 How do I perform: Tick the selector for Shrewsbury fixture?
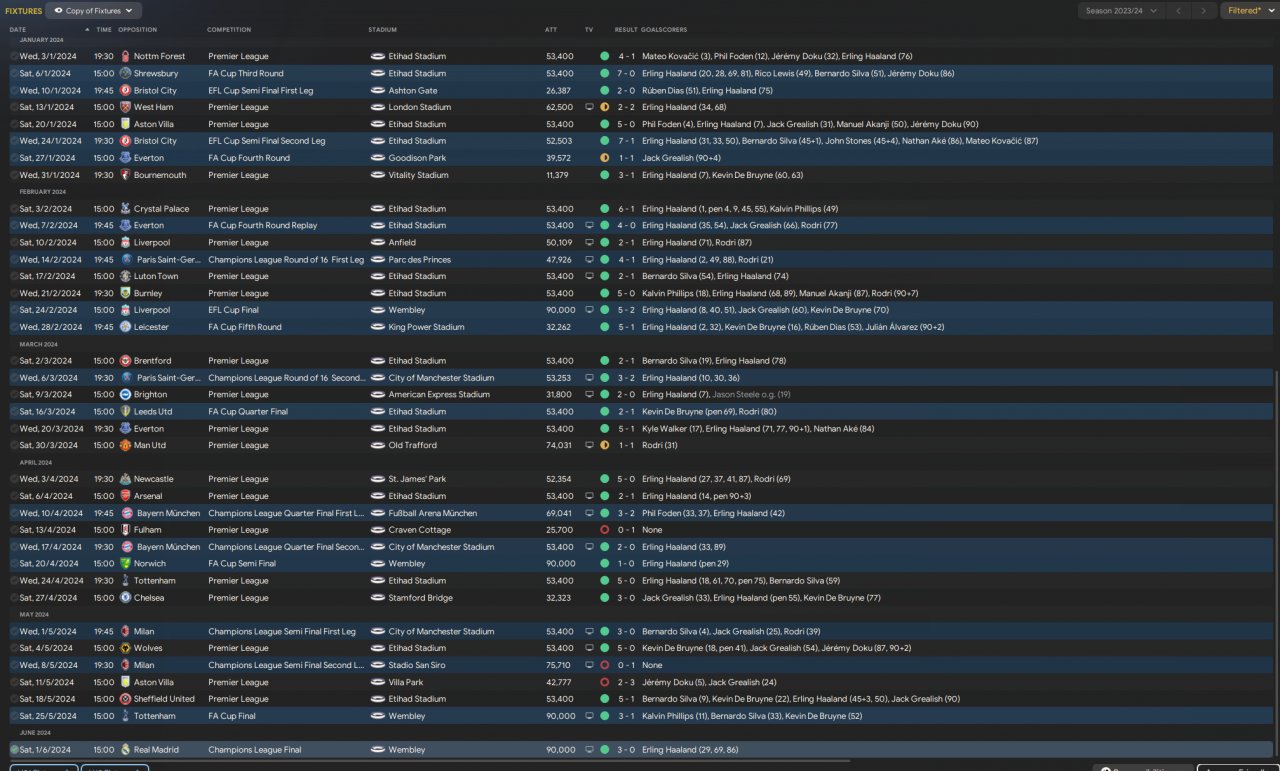14,74
